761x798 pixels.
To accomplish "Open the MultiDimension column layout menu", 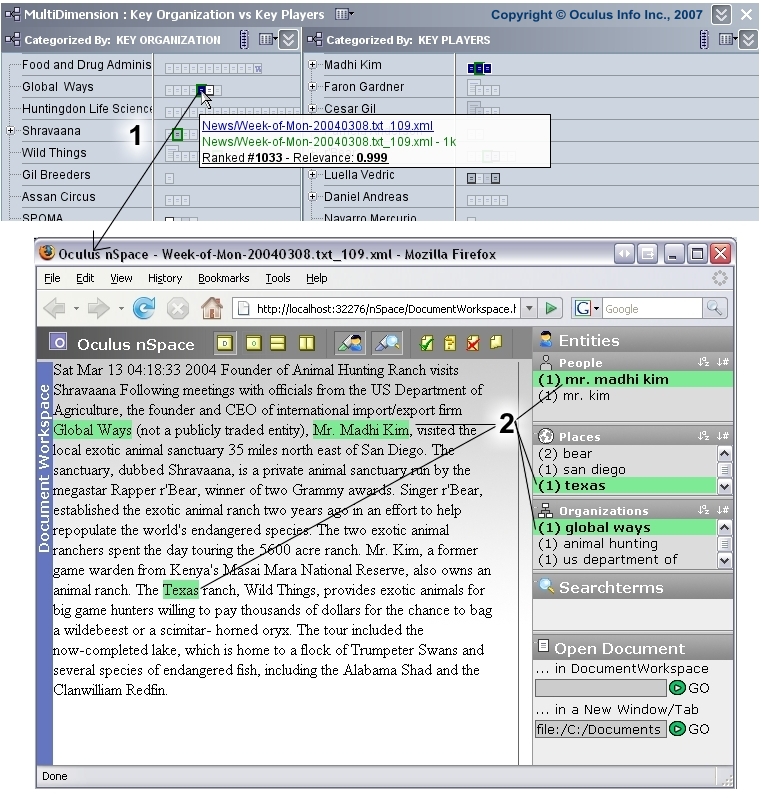I will (344, 14).
